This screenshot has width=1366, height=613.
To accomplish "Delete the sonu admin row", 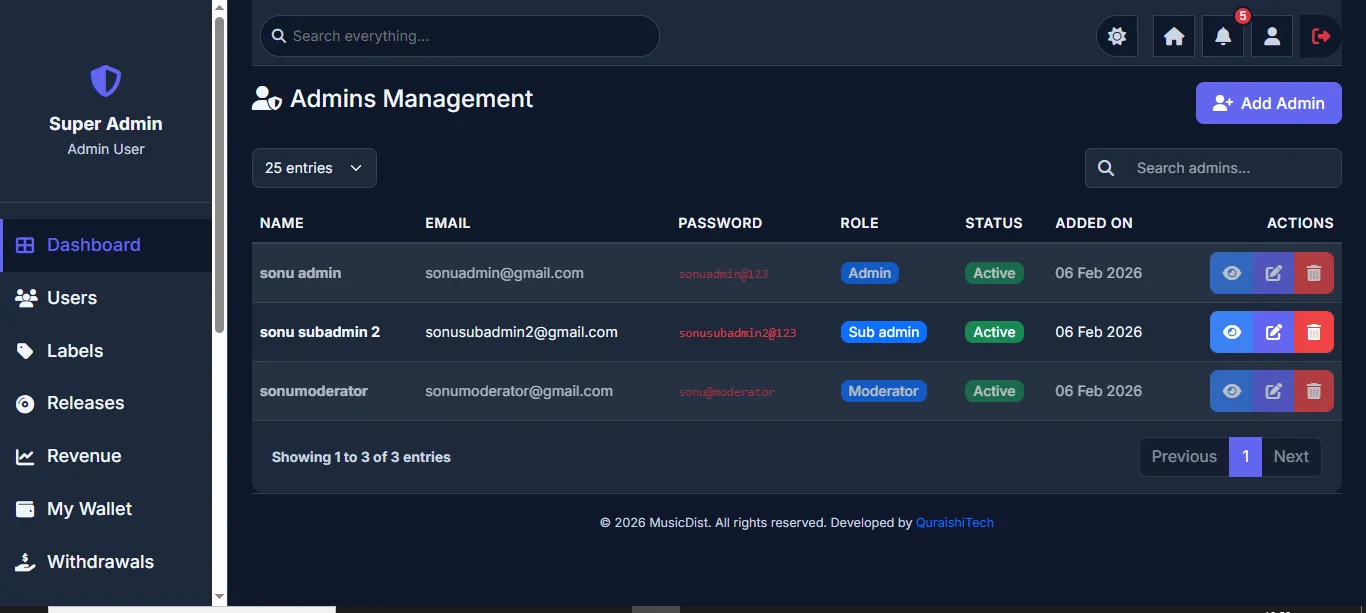I will tap(1314, 273).
